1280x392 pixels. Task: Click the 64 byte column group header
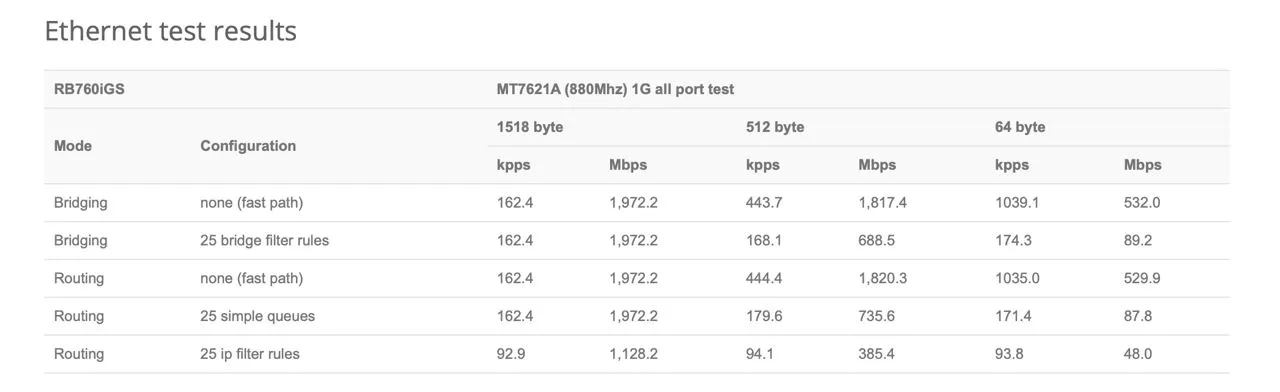[1020, 127]
